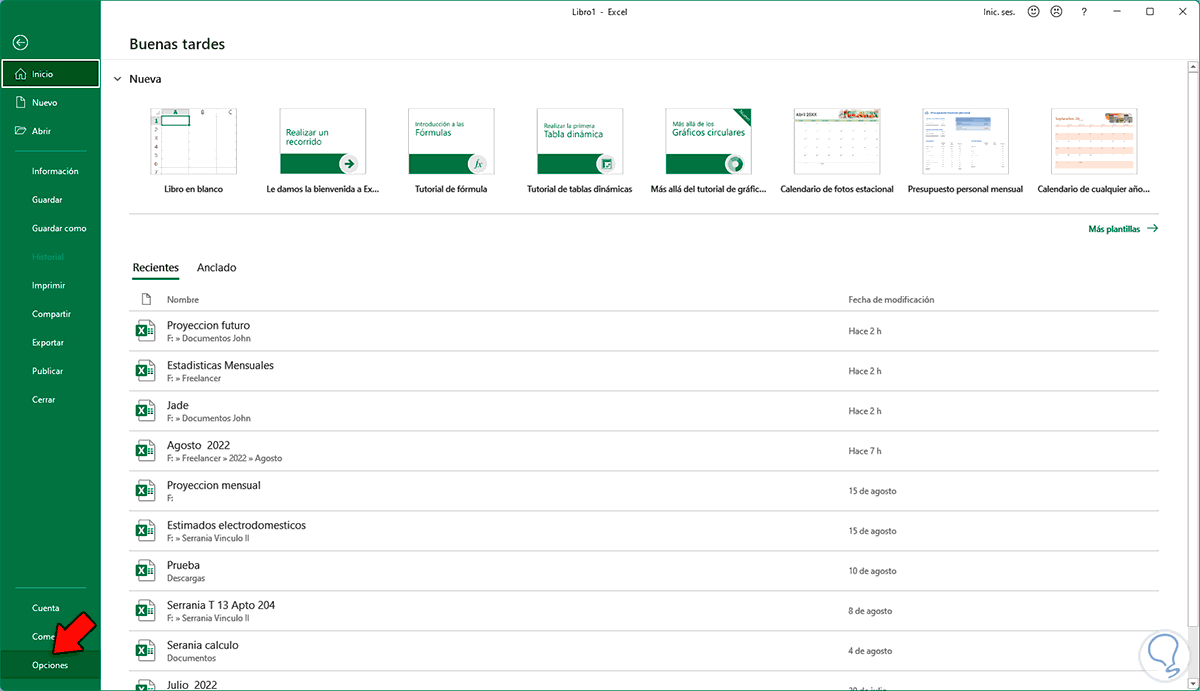Open Calendario de fotos estacional template
The height and width of the screenshot is (691, 1200).
point(837,151)
